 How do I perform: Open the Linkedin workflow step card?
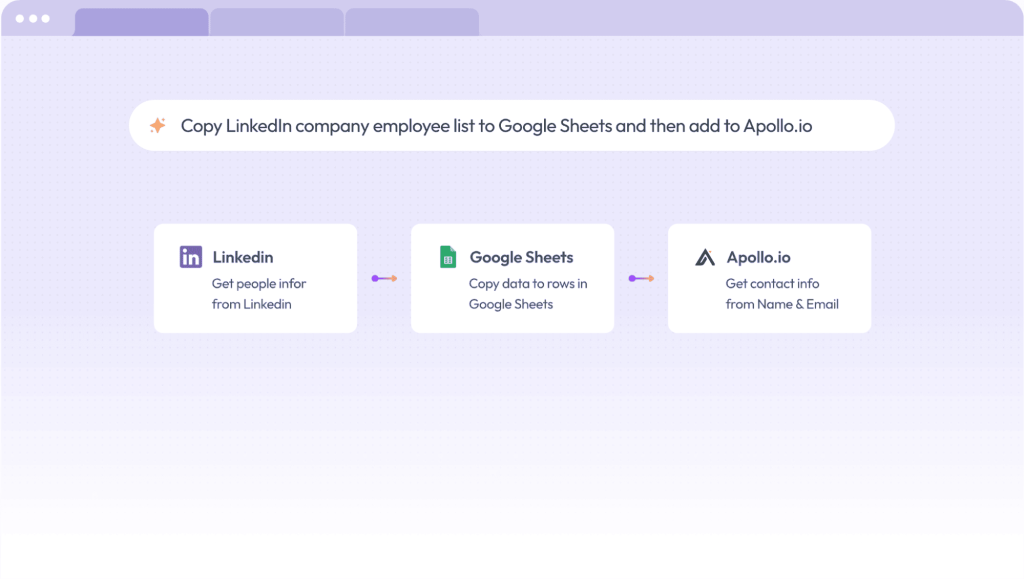[255, 278]
